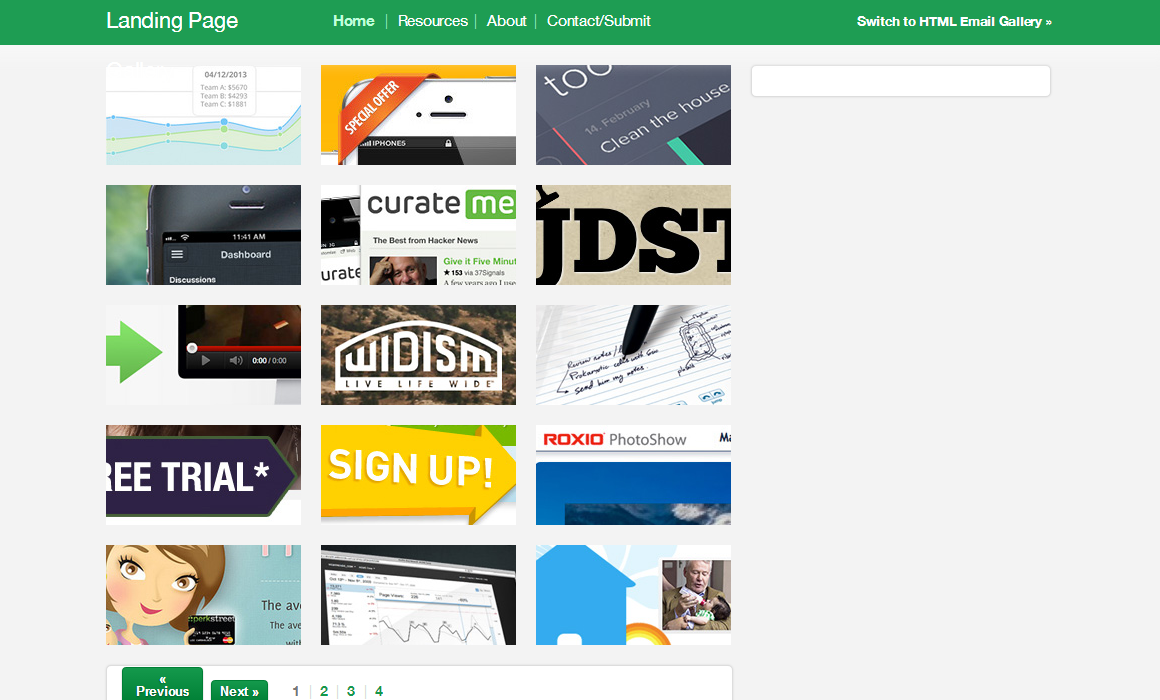Screen dimensions: 1160x700
Task: Open the curate me thumbnail
Action: pyautogui.click(x=418, y=235)
